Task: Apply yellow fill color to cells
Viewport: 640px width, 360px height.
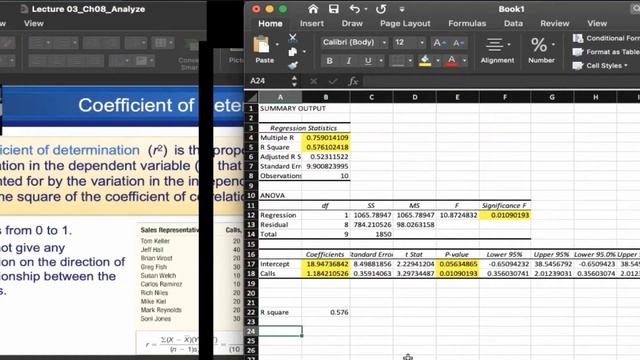Action: point(425,61)
